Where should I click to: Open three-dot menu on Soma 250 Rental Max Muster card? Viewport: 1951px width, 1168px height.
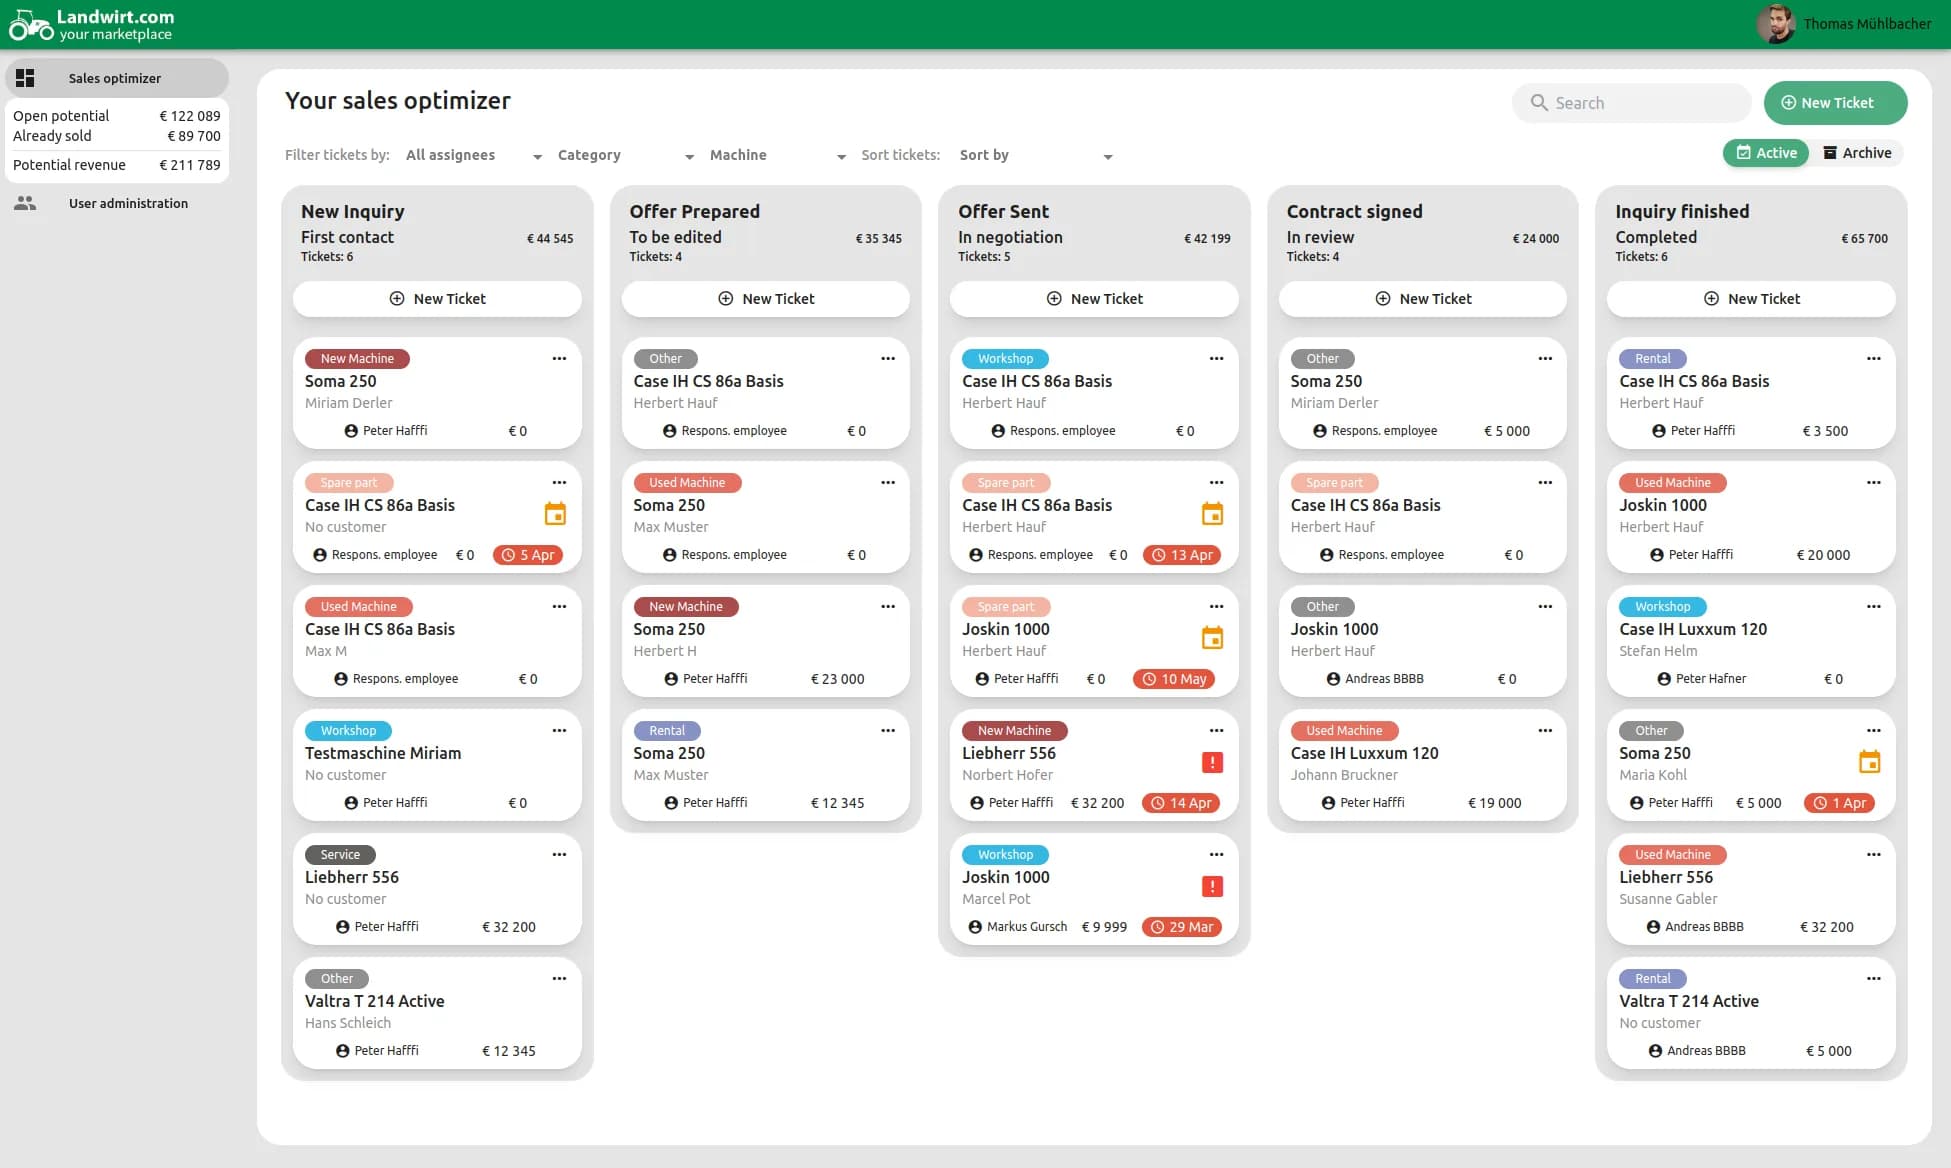pos(888,731)
